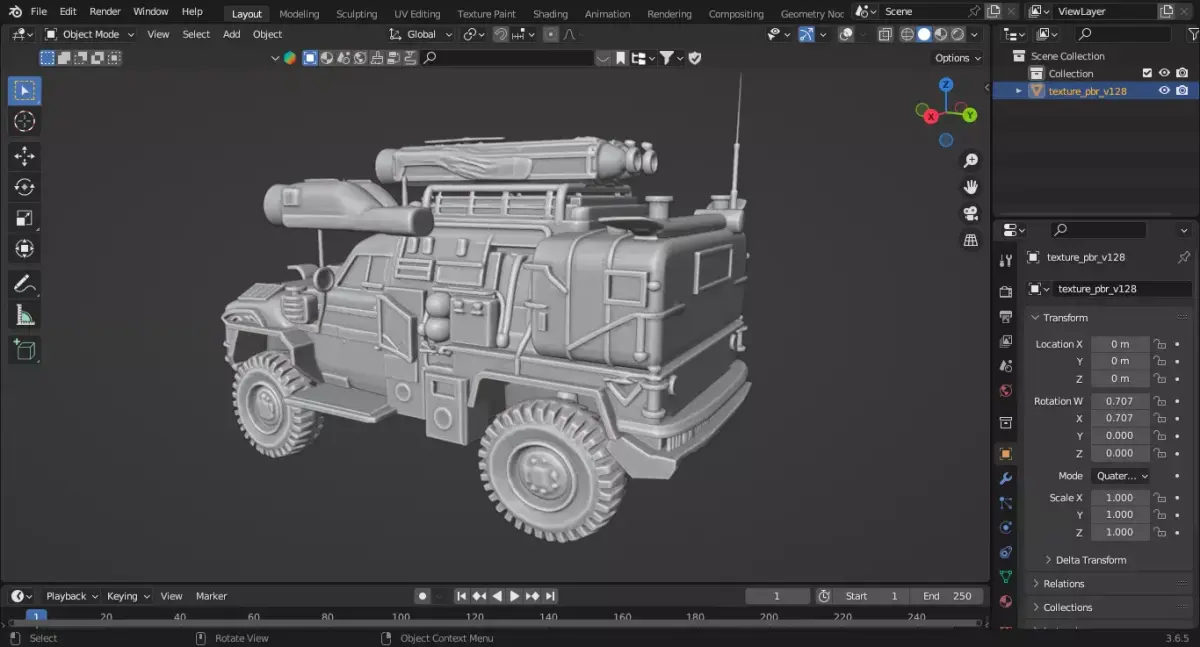This screenshot has width=1200, height=647.
Task: Switch perspective/orthographic grid icon
Action: coord(970,240)
